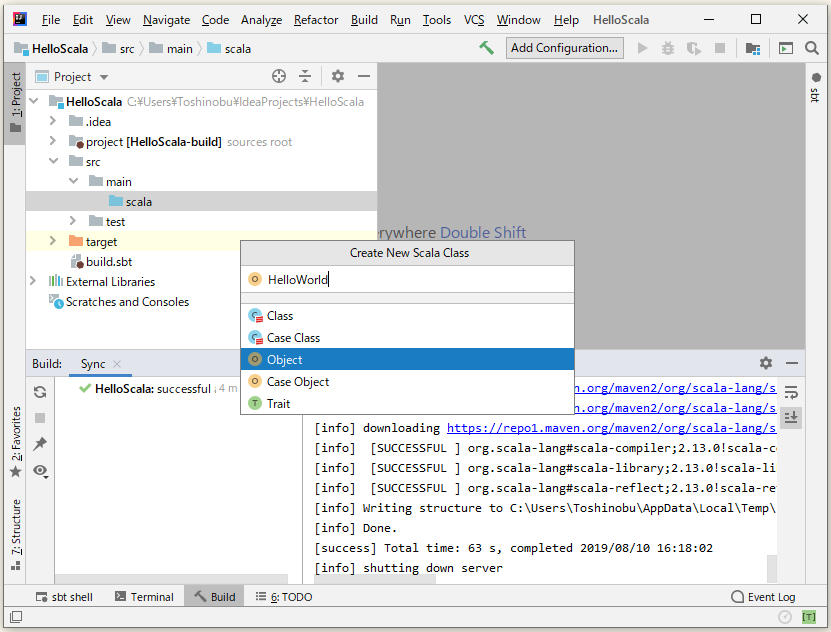Open Project Structure icon
831x632 pixels.
(753, 48)
